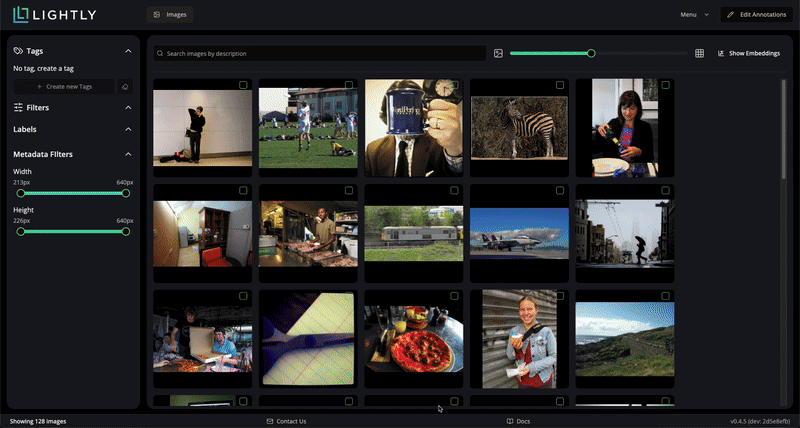Screen dimensions: 800x428
Task: Open the blurry notebook thumbnail
Action: pyautogui.click(x=308, y=339)
